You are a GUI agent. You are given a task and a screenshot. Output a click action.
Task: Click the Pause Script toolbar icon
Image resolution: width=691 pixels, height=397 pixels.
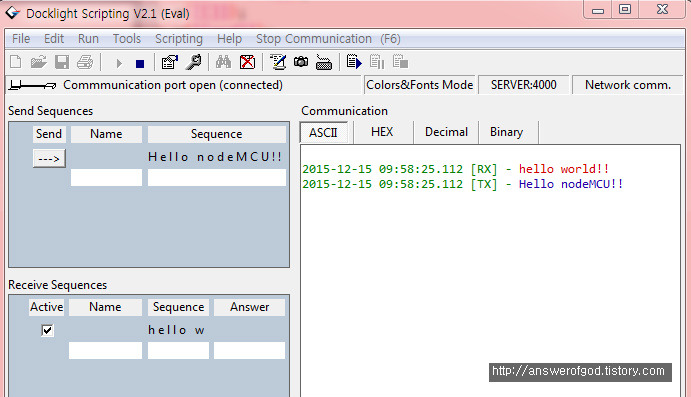[377, 62]
